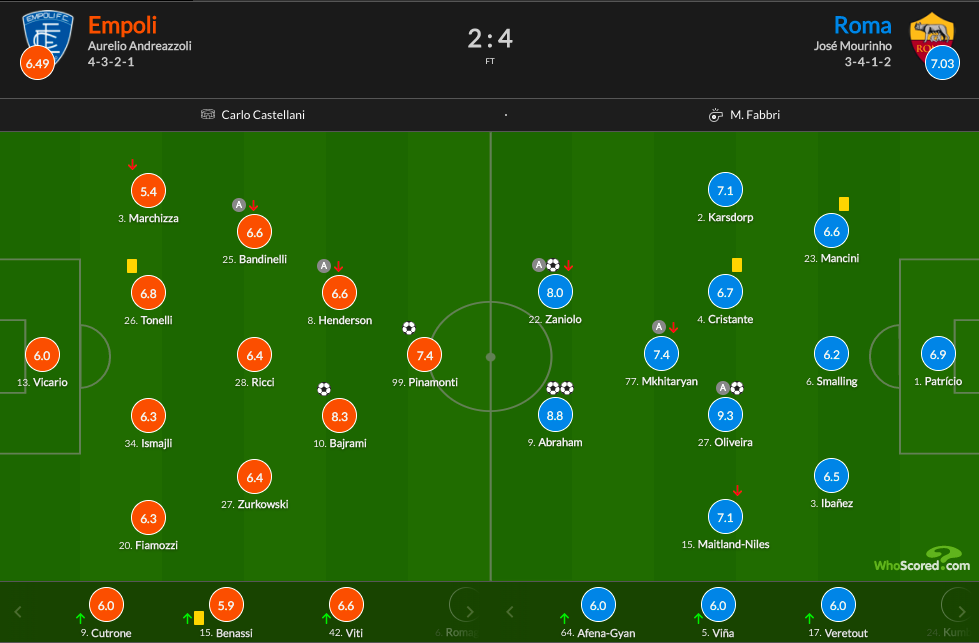The height and width of the screenshot is (643, 979).
Task: Click the red substitution arrow above Marchizza
Action: click(x=132, y=165)
